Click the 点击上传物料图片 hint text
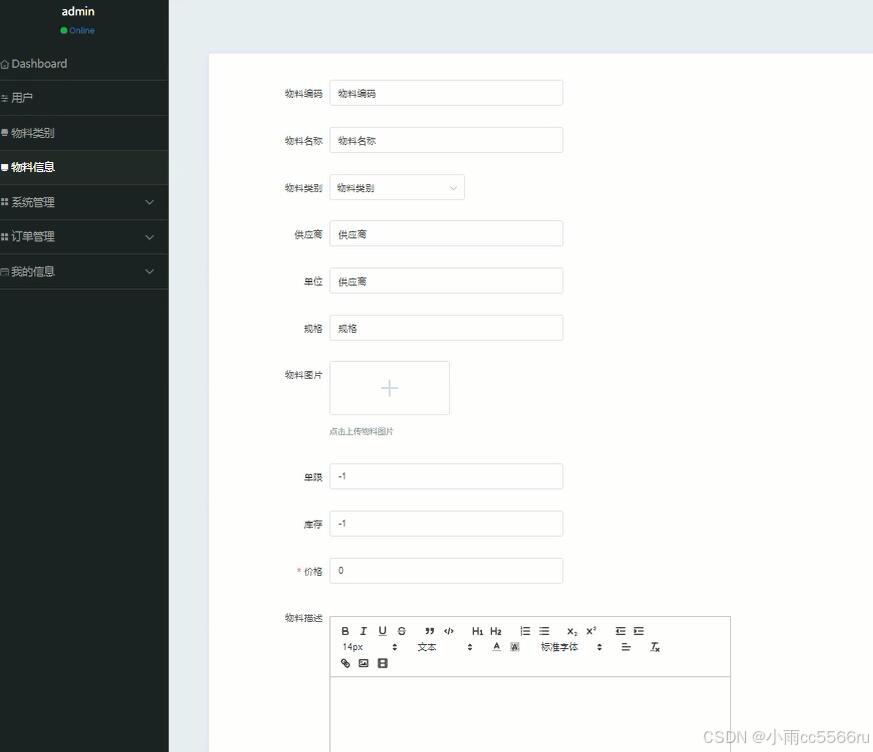Screen dimensions: 873x752 pyautogui.click(x=361, y=431)
